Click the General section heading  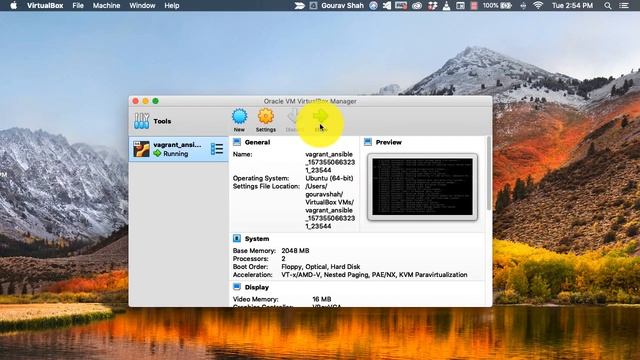(257, 142)
